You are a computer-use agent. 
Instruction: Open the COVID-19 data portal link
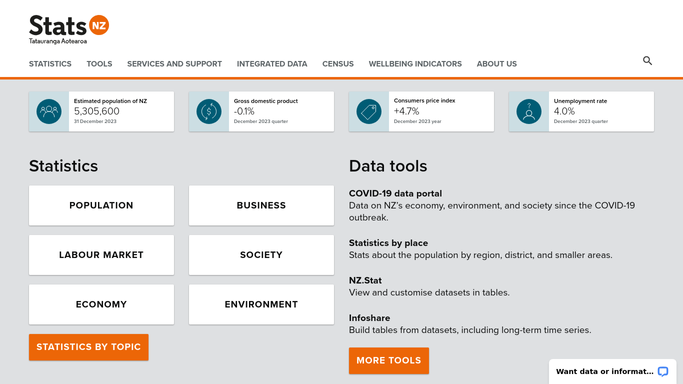point(395,193)
